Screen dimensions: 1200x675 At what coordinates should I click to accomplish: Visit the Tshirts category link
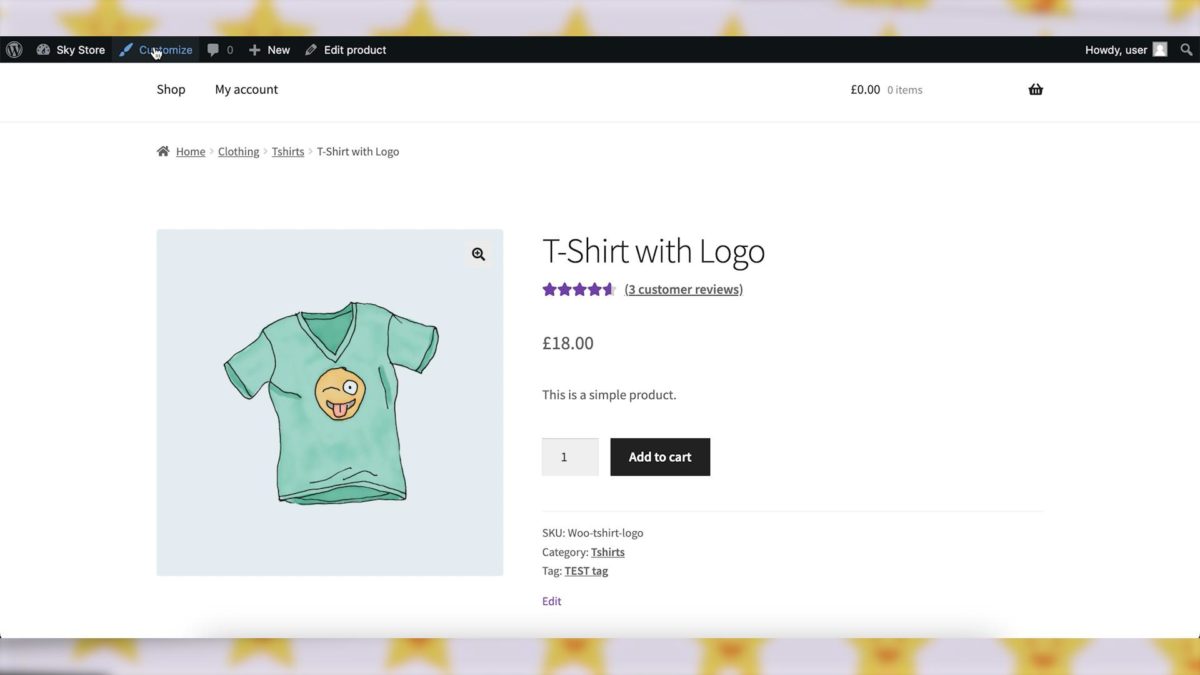607,551
